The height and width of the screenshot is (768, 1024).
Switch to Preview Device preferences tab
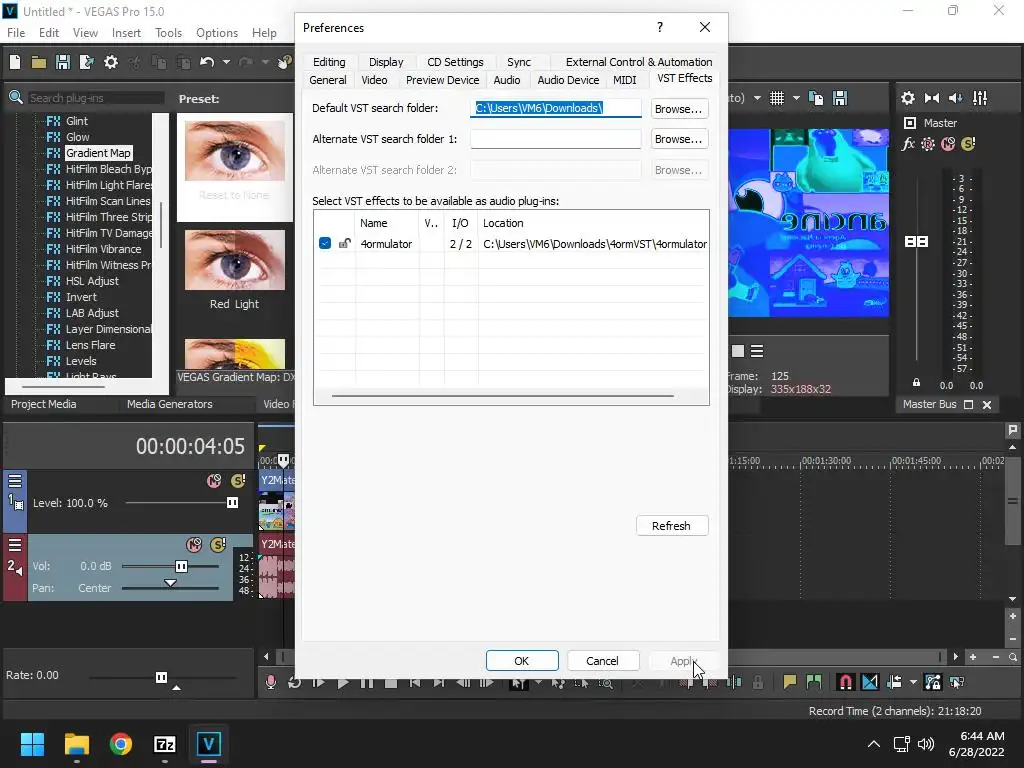[x=442, y=80]
